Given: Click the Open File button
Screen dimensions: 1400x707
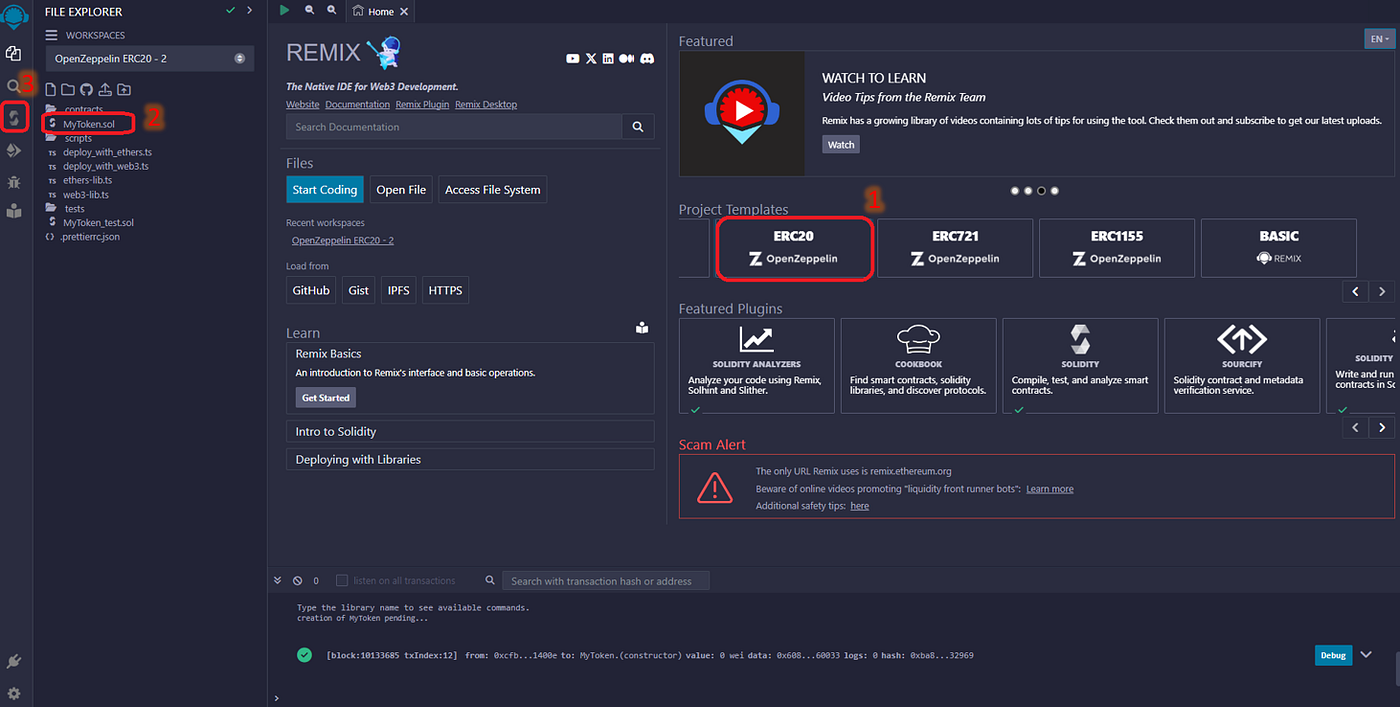Looking at the screenshot, I should tap(401, 190).
